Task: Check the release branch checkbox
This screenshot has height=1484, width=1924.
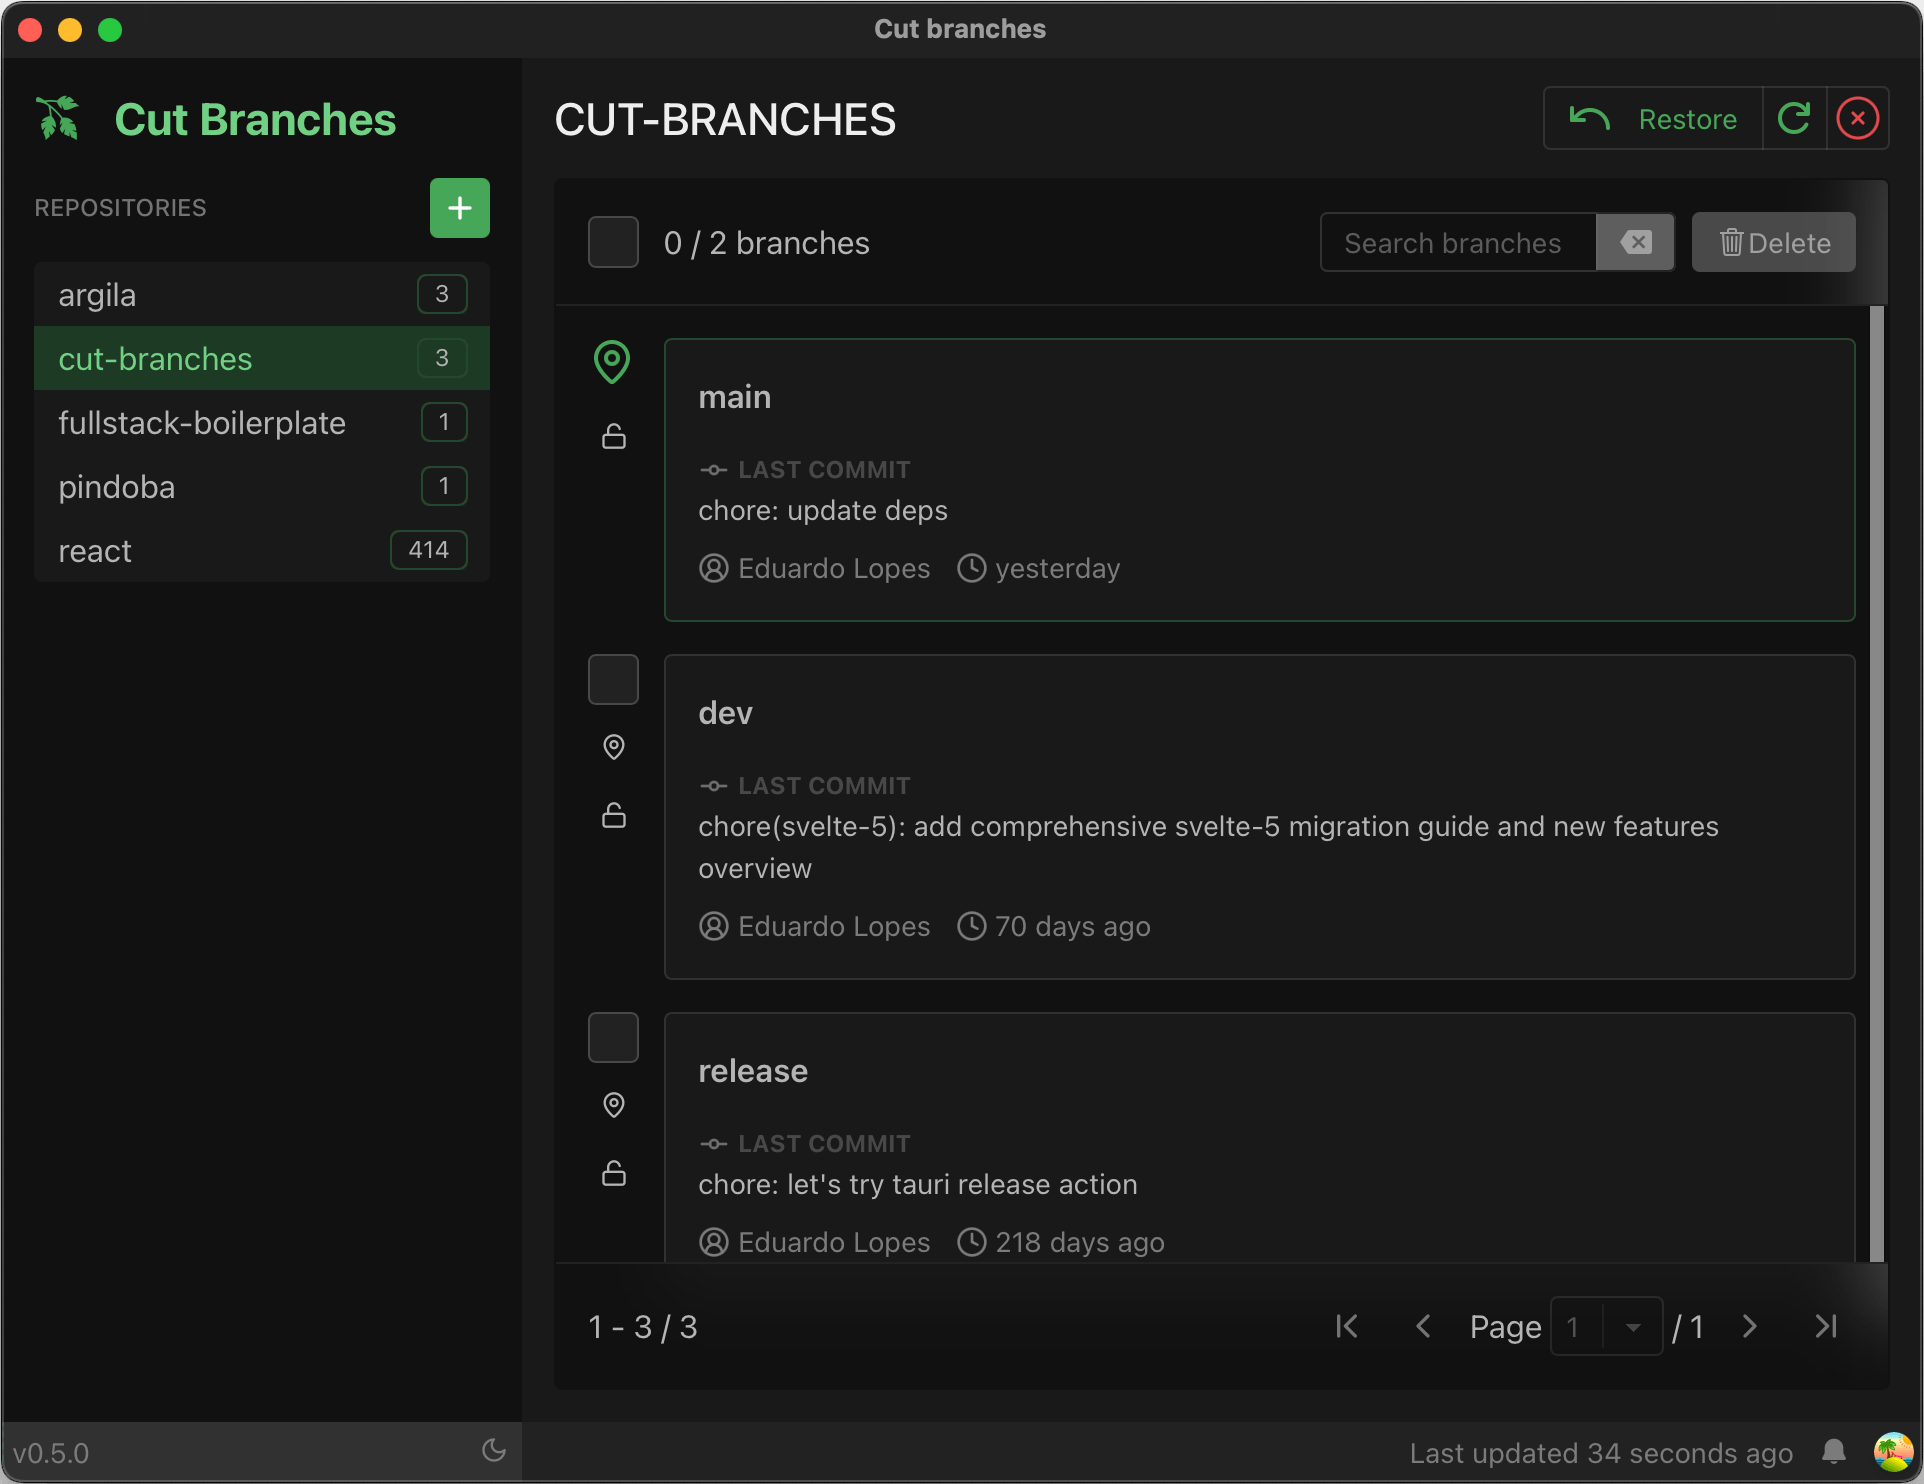Action: tap(613, 1037)
